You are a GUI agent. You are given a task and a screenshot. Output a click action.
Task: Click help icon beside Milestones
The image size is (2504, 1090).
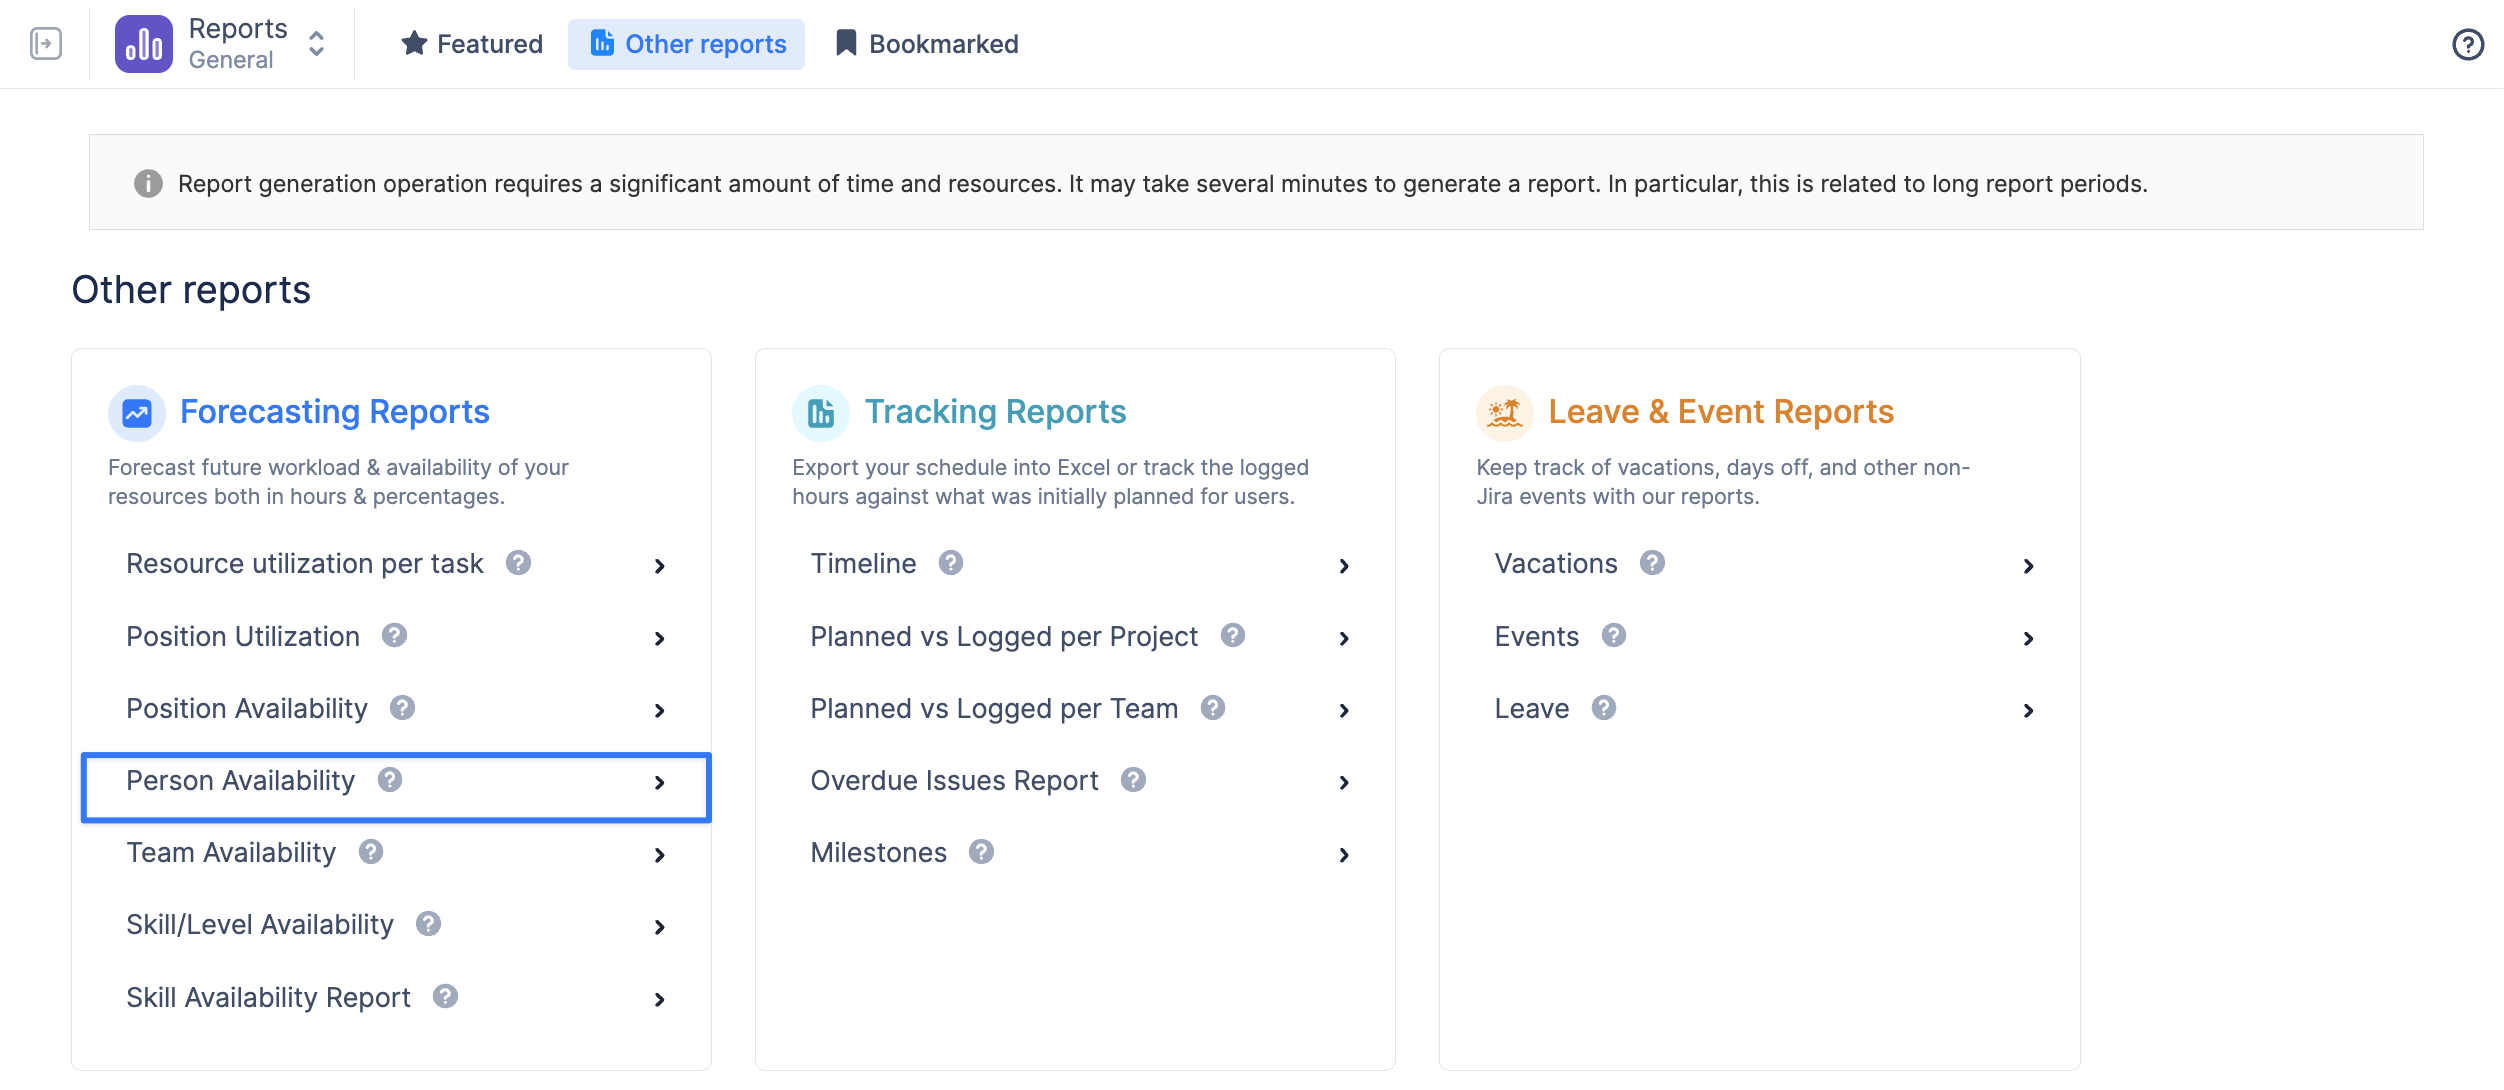coord(981,852)
